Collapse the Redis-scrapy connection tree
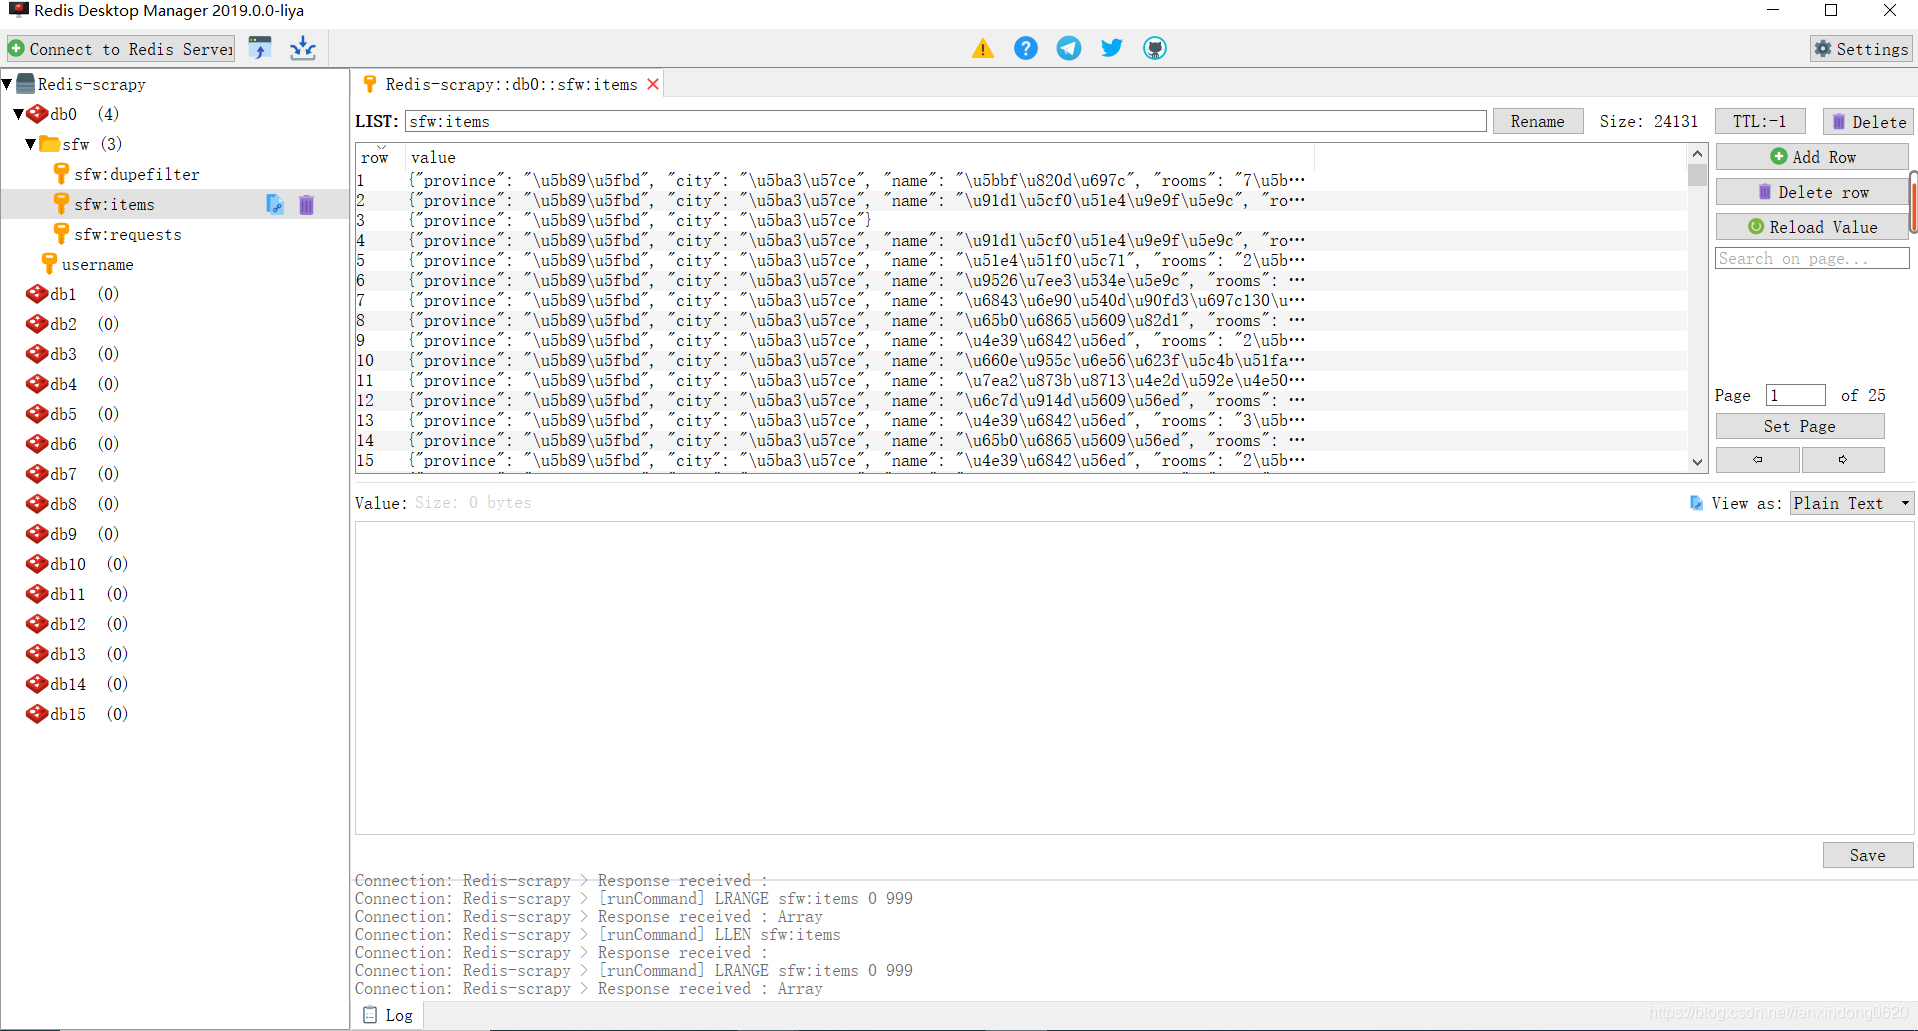The width and height of the screenshot is (1918, 1031). 8,84
